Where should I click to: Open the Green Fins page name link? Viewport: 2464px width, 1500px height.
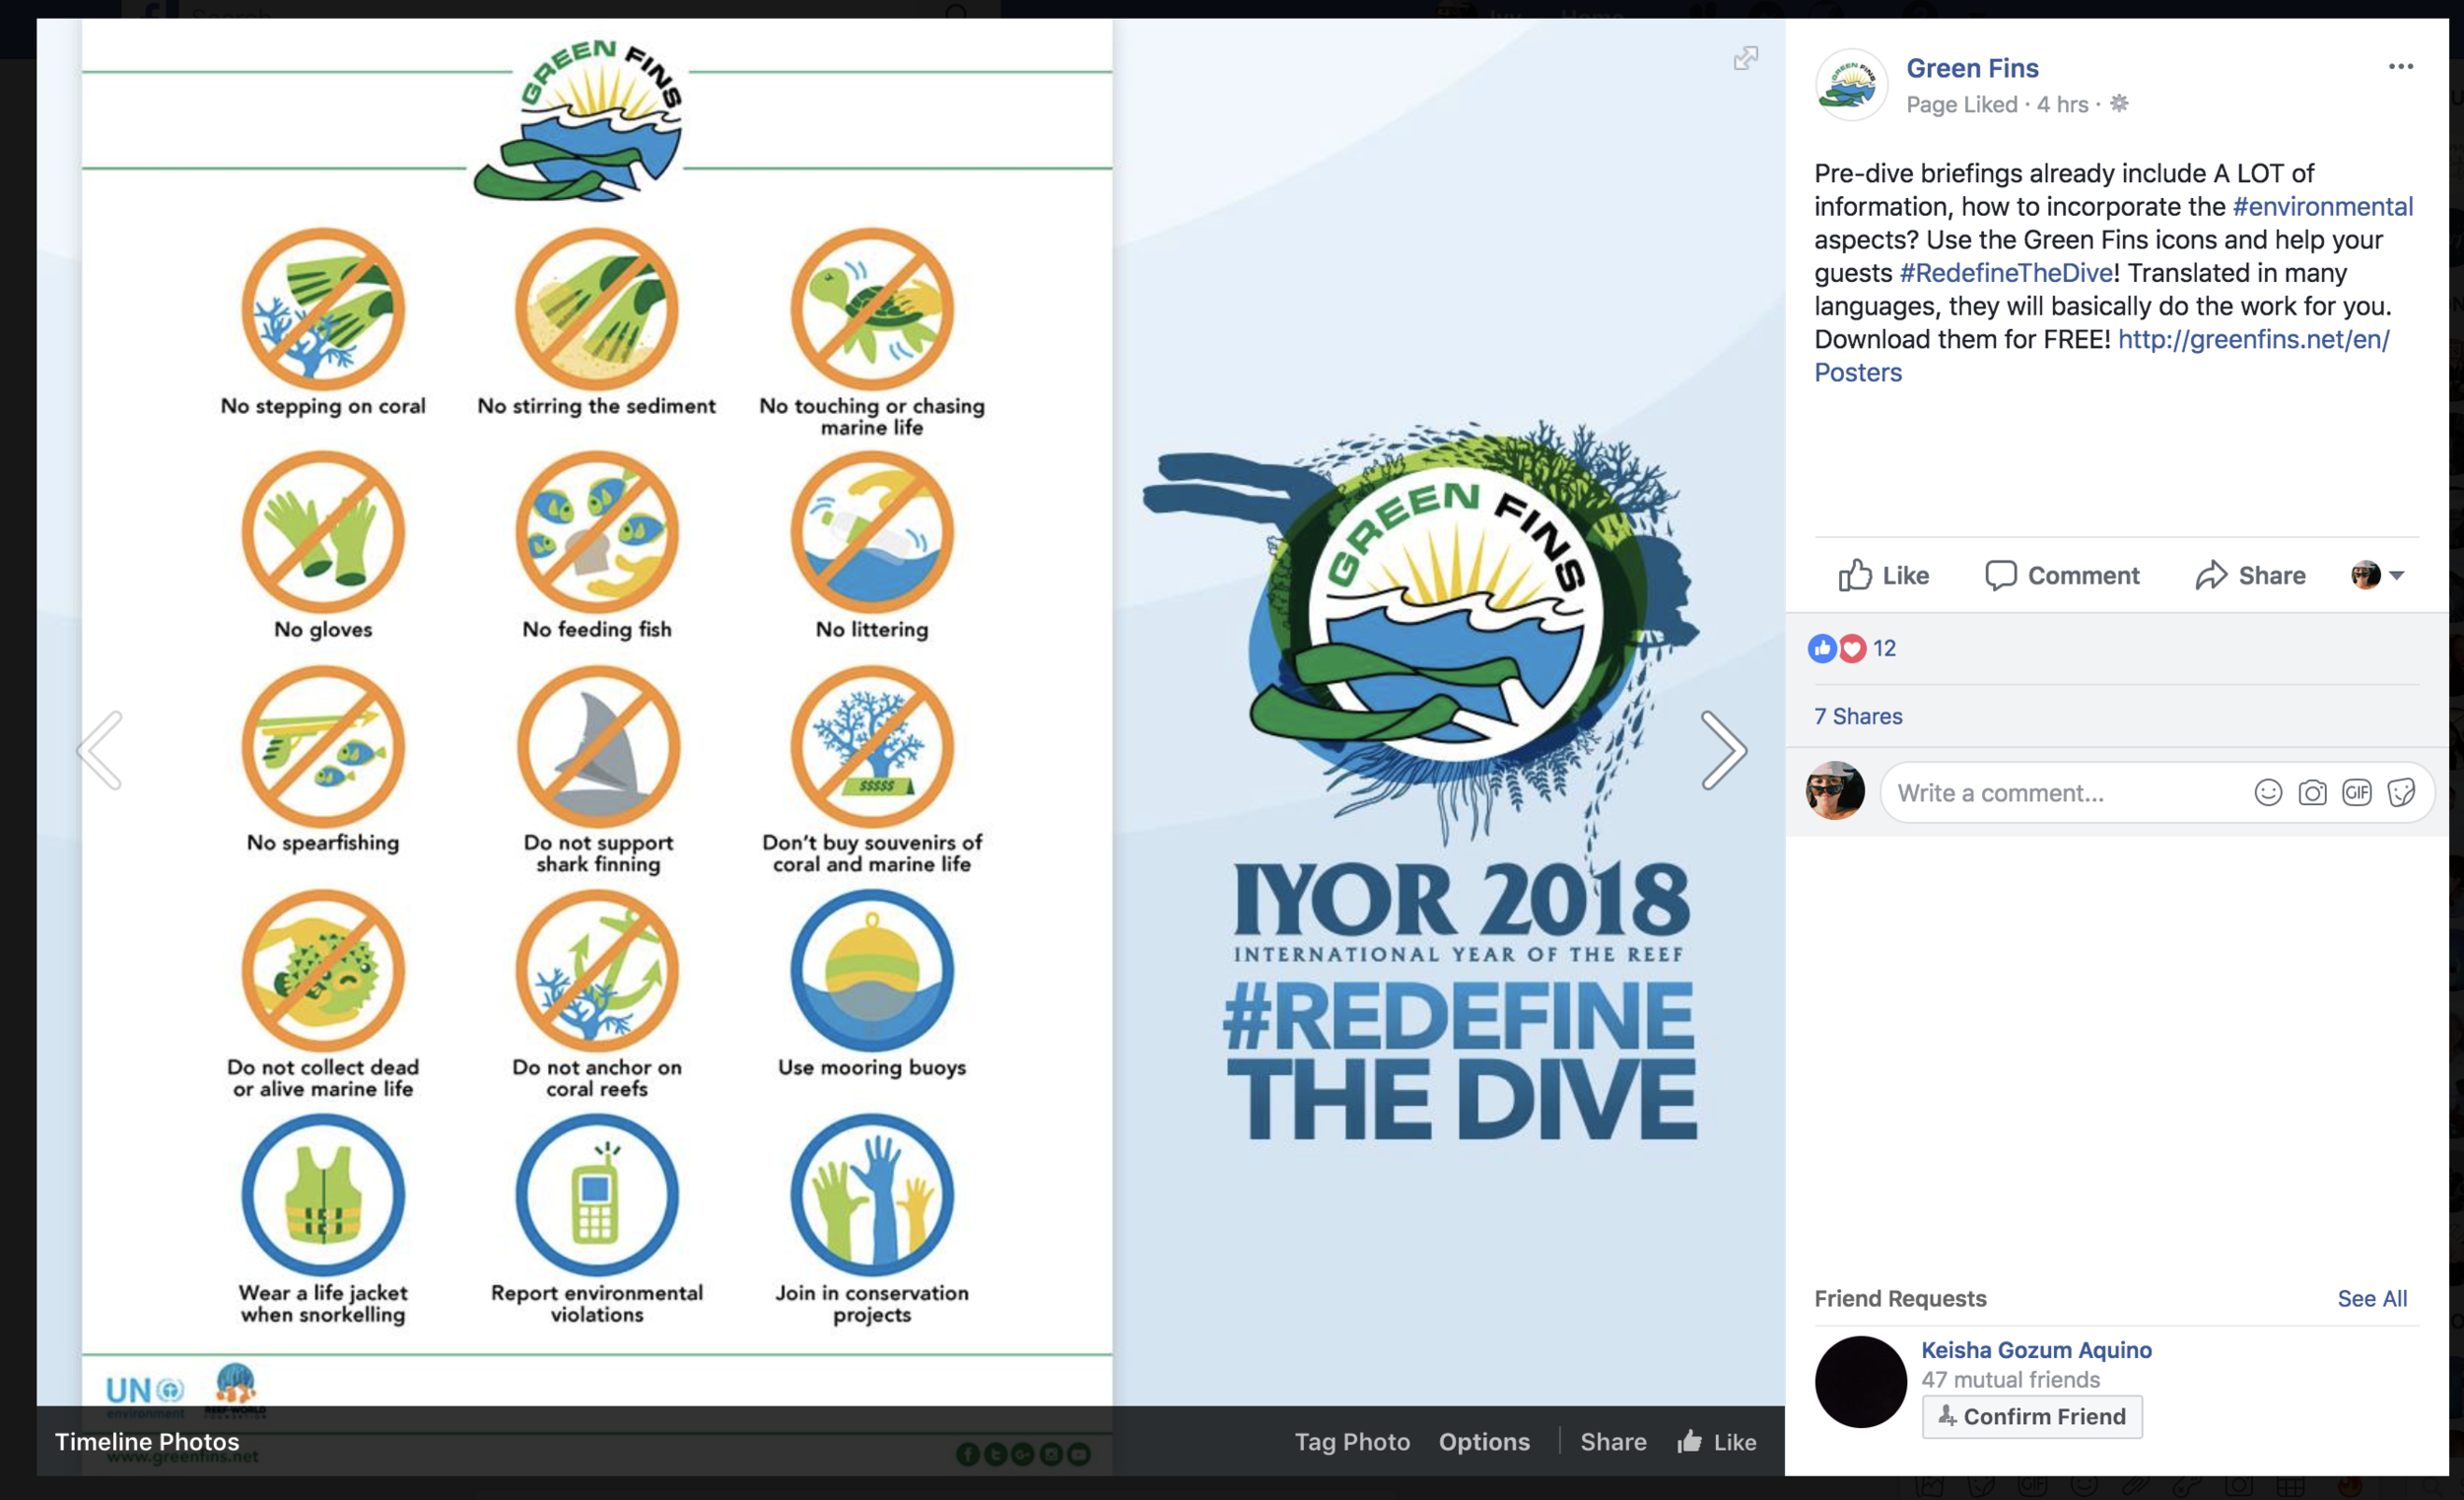[x=1972, y=68]
